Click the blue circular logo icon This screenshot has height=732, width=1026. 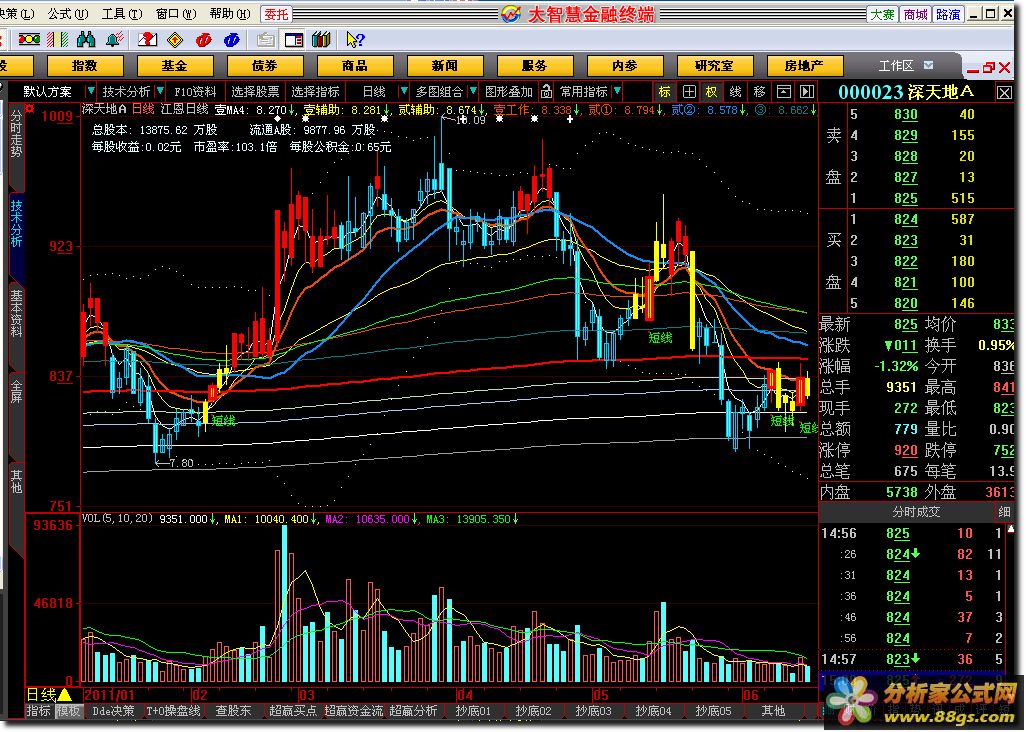pos(232,40)
